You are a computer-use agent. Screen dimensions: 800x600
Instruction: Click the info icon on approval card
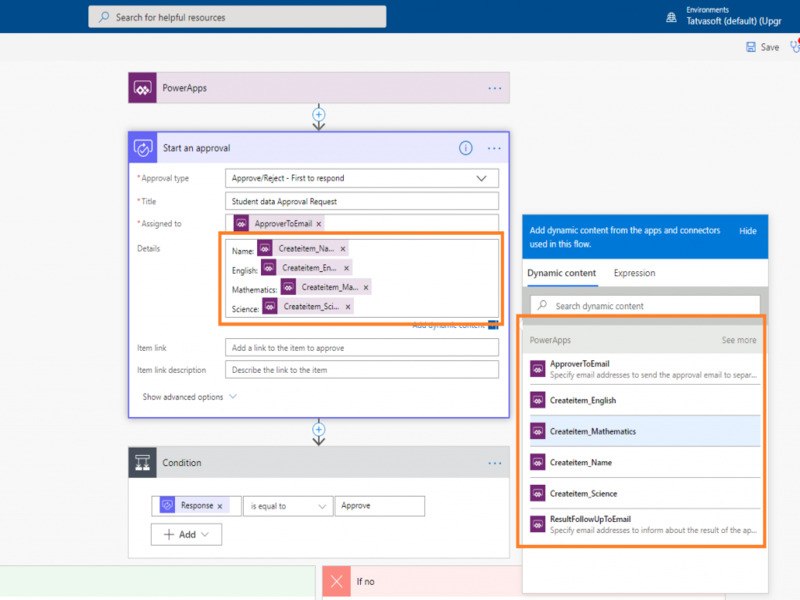coord(465,148)
